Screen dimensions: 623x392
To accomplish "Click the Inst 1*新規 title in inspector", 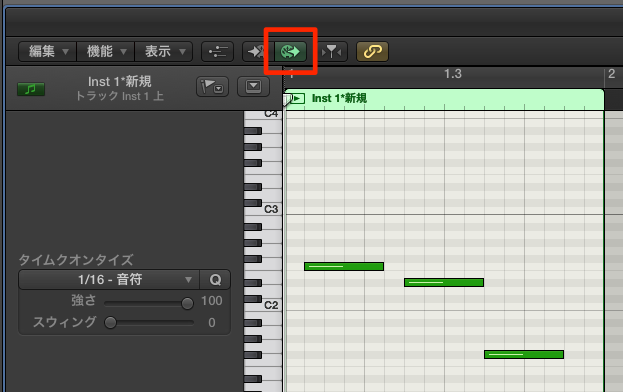I will tap(120, 82).
